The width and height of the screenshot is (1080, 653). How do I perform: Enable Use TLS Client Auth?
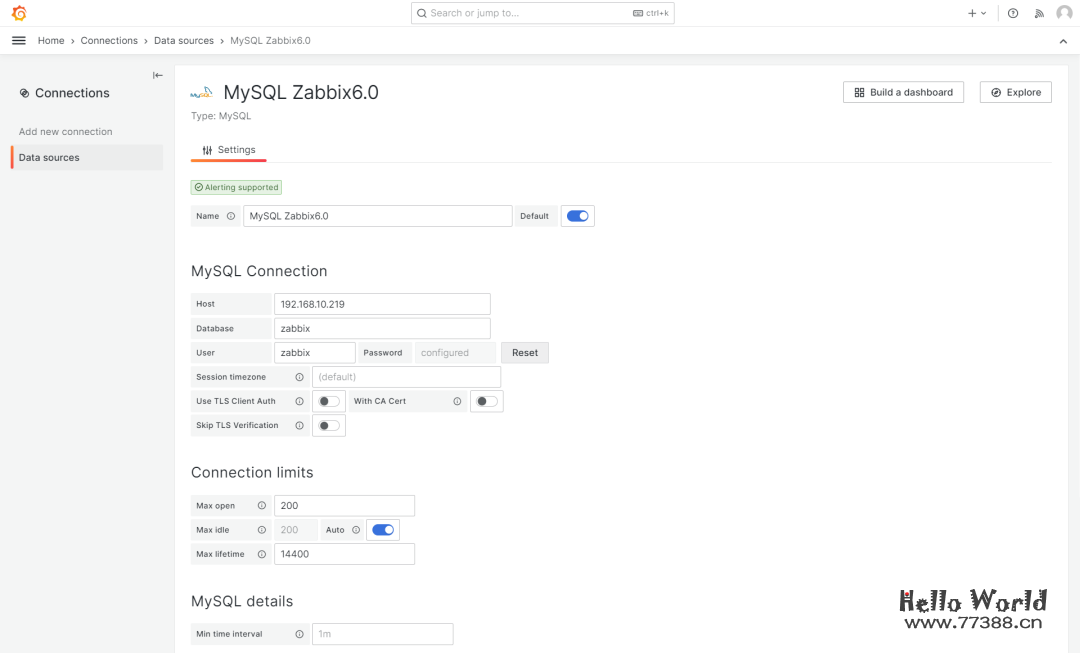pos(328,401)
